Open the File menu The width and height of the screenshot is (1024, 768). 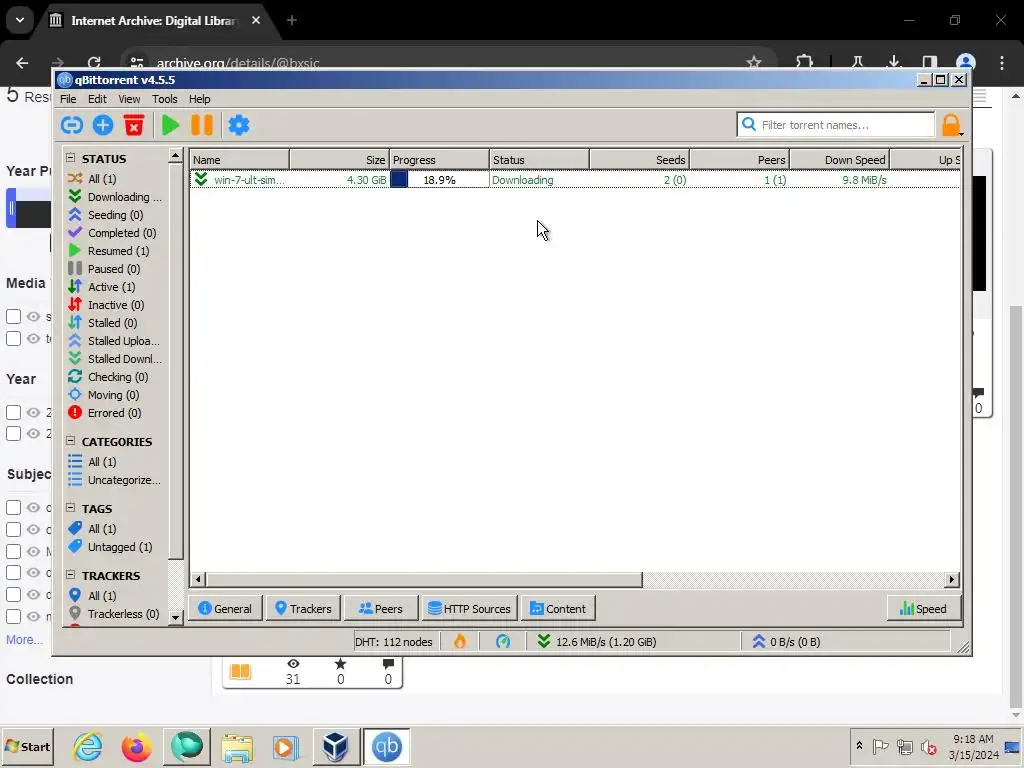click(68, 99)
